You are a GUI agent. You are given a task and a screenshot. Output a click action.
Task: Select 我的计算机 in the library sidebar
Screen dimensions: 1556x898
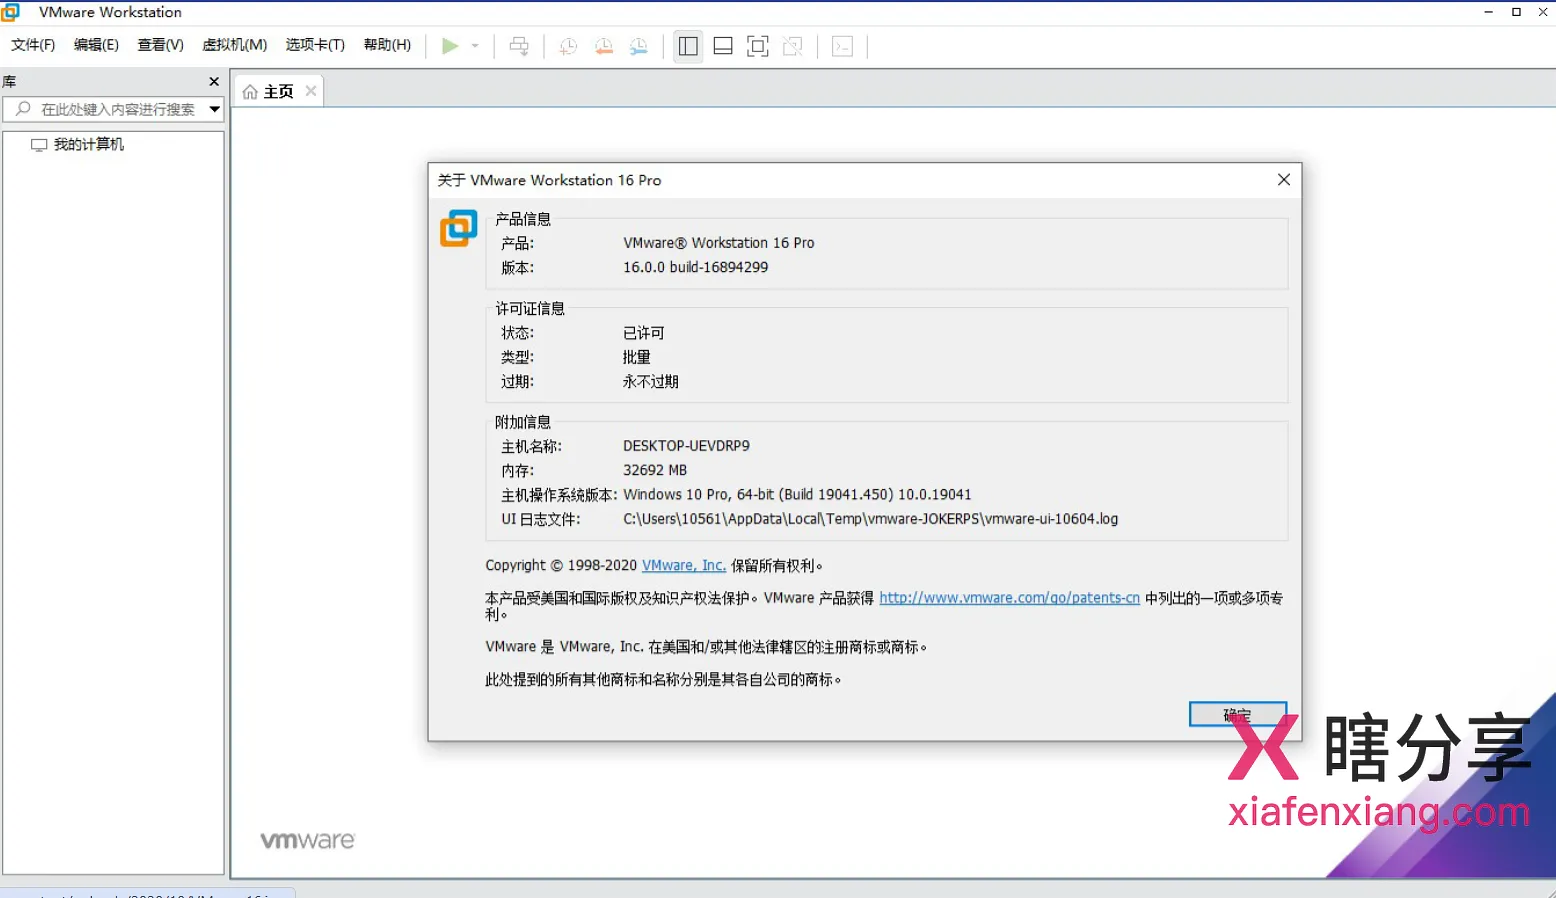tap(89, 144)
